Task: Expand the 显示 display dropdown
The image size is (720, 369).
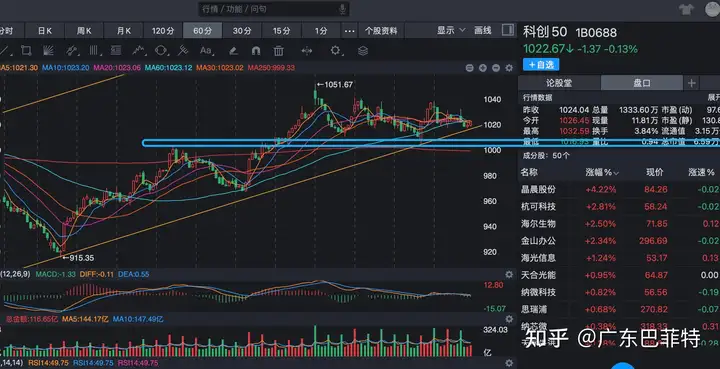Action: click(x=451, y=30)
